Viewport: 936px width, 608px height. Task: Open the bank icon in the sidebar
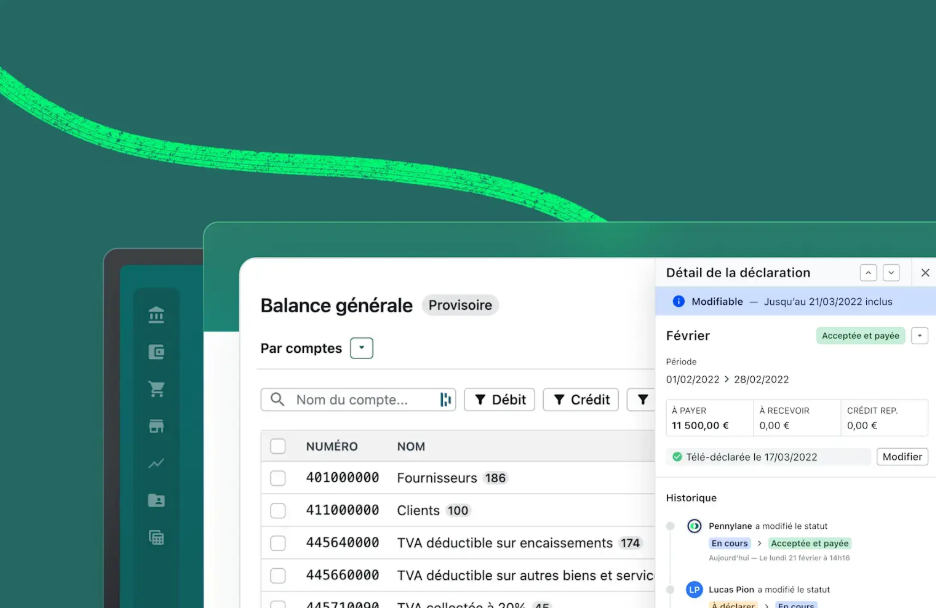(156, 316)
